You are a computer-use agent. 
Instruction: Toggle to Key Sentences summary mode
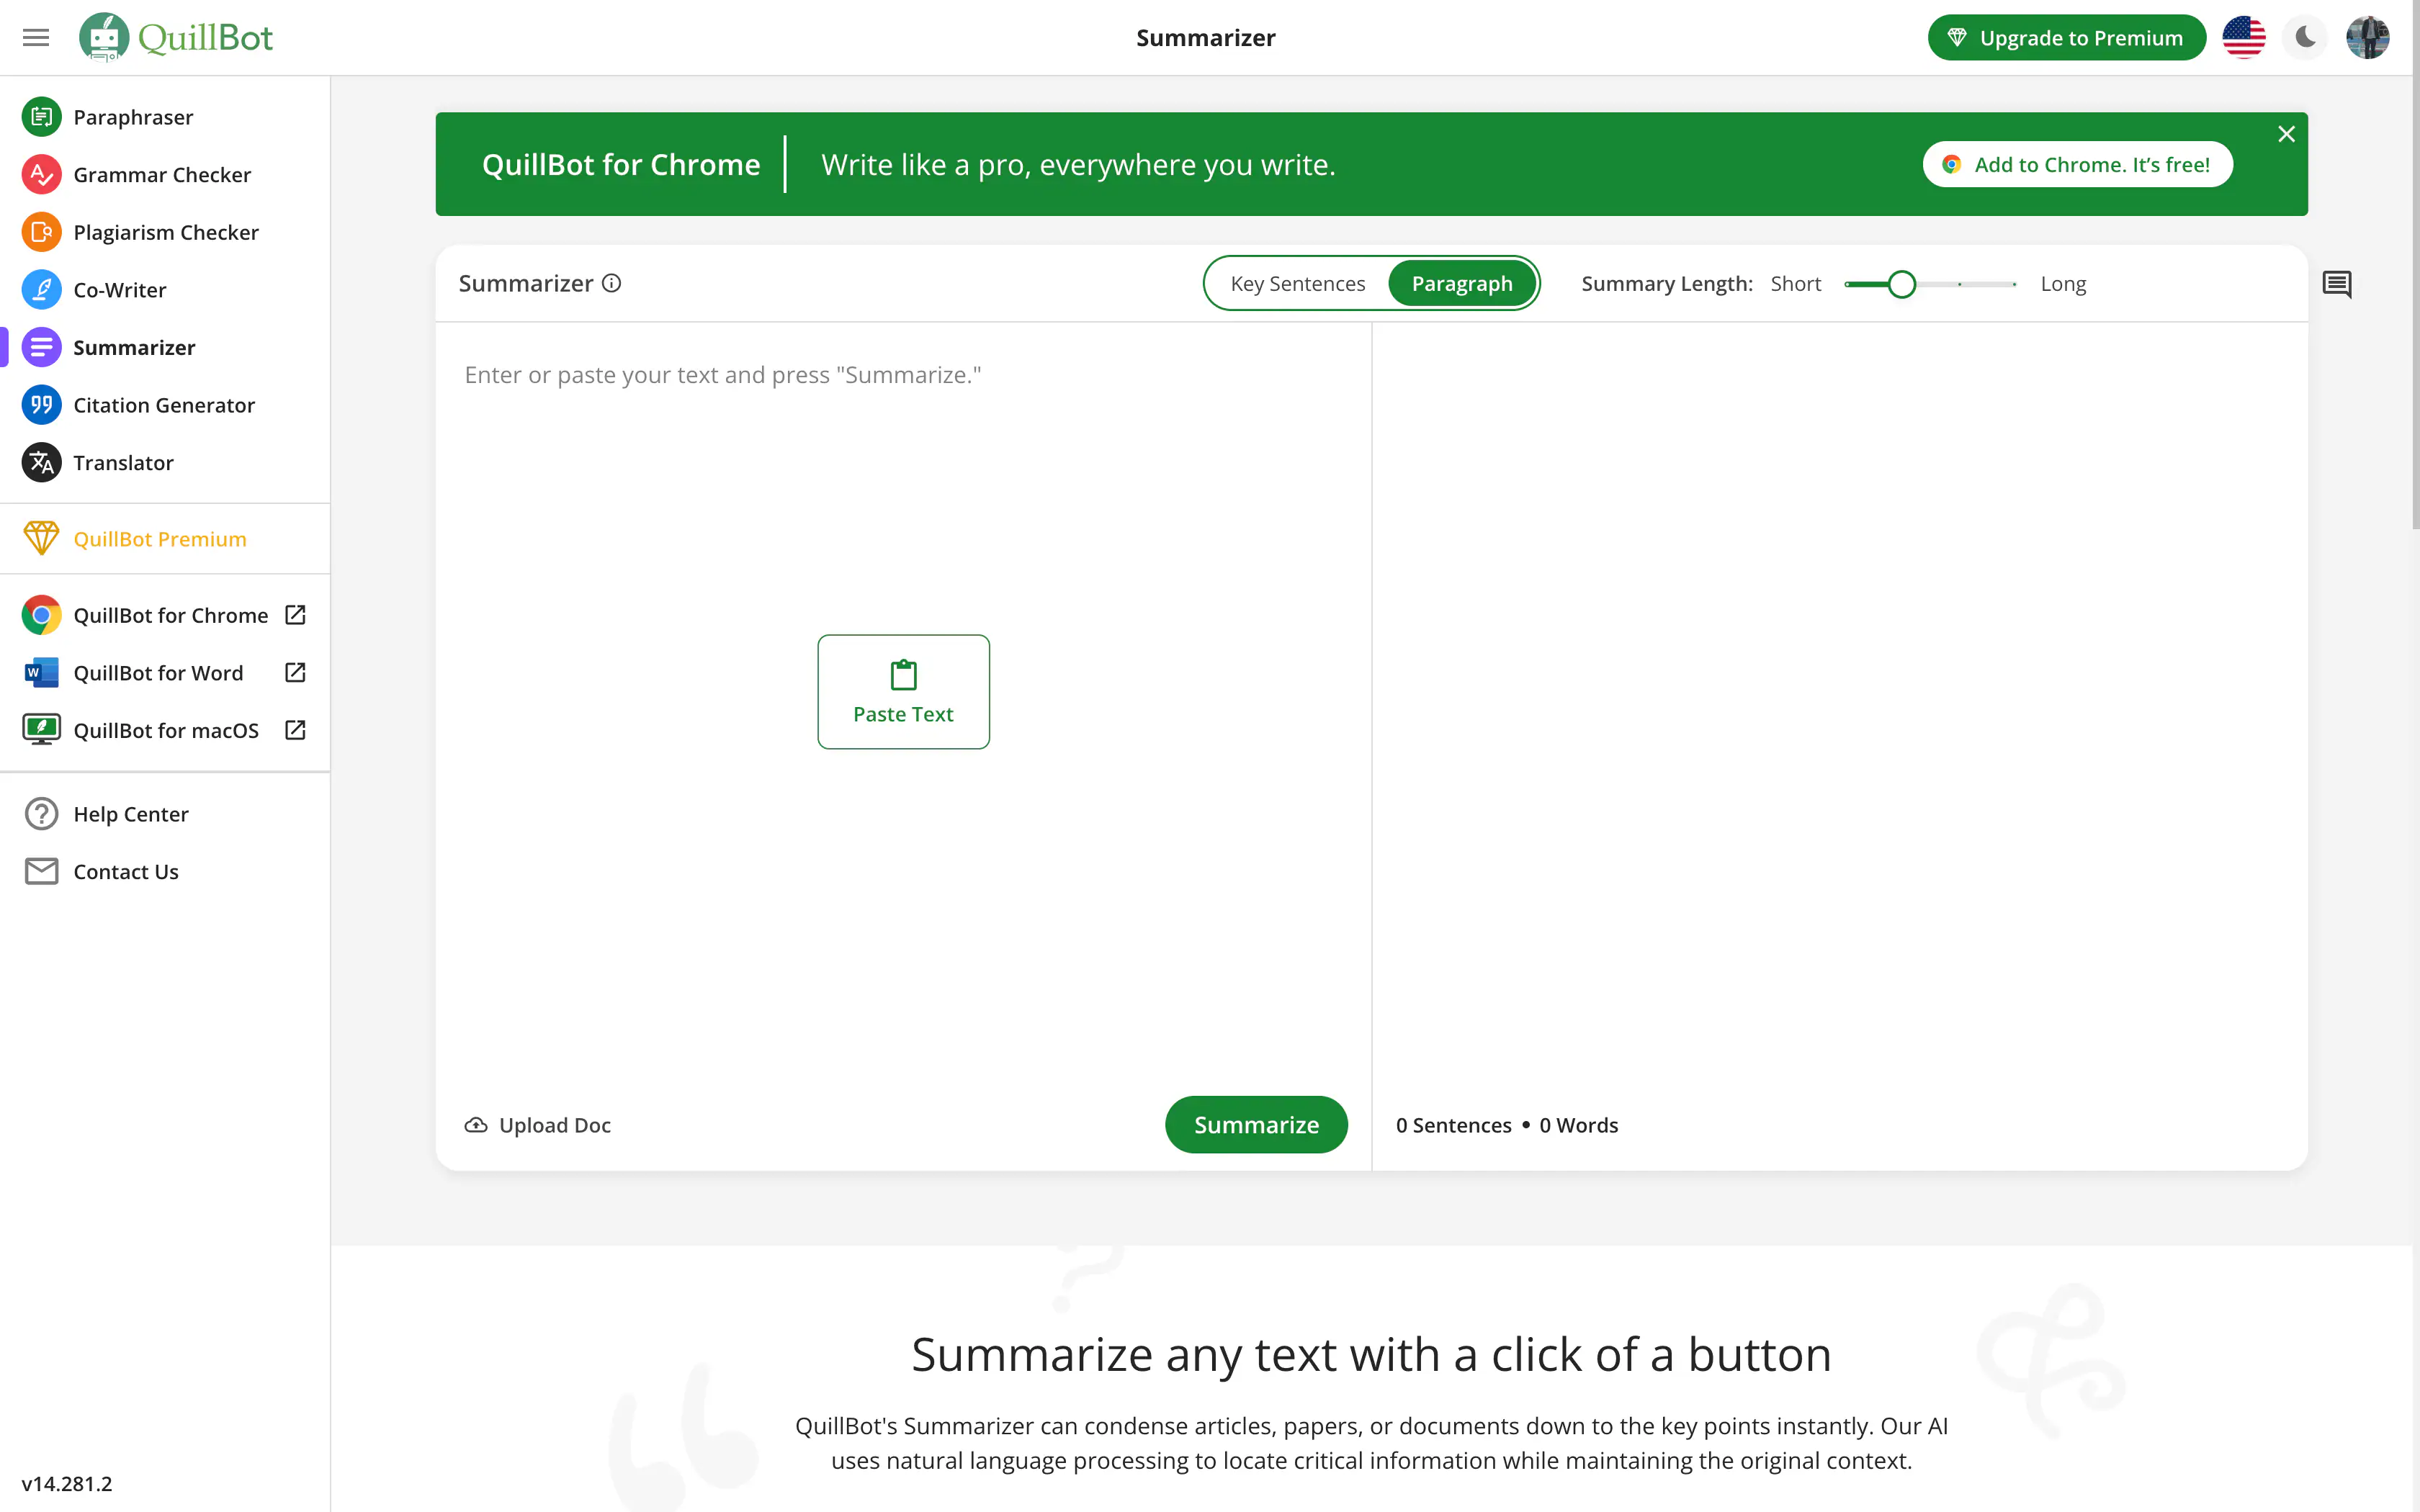(x=1298, y=282)
